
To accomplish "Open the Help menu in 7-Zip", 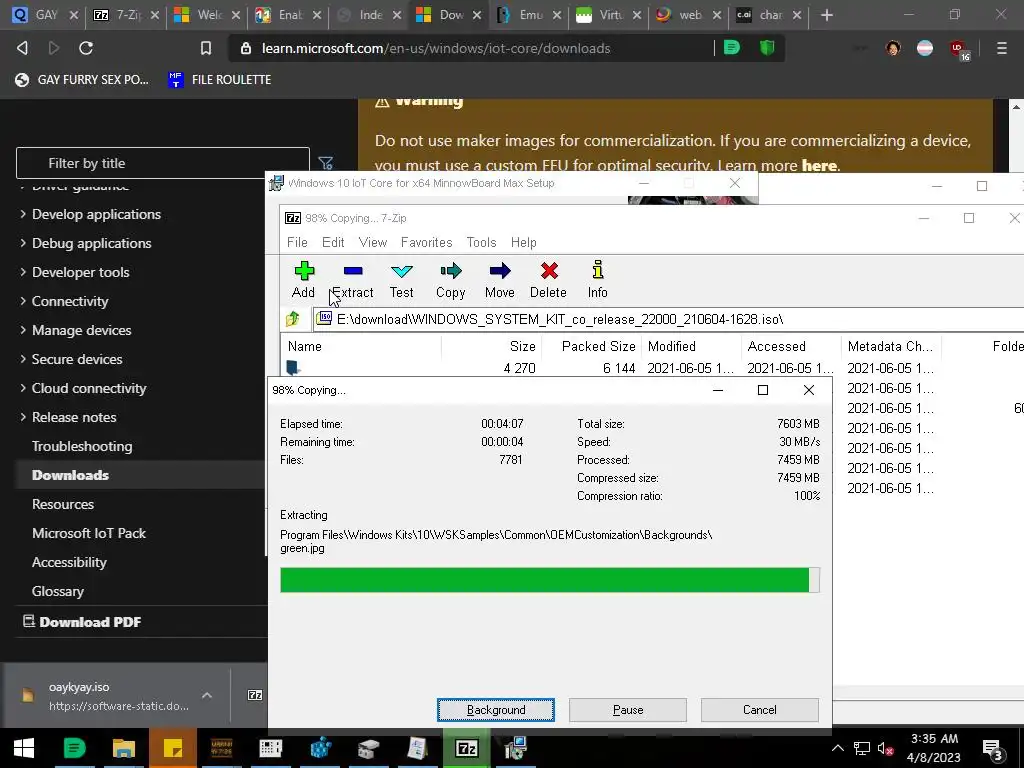I will 524,242.
